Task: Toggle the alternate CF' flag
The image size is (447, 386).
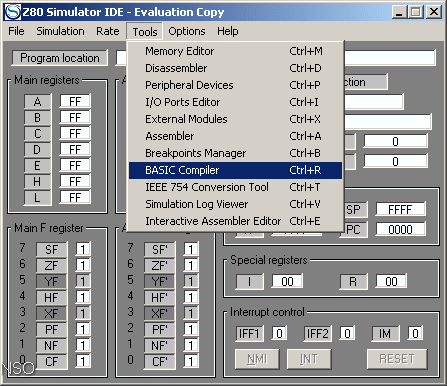Action: coord(159,362)
